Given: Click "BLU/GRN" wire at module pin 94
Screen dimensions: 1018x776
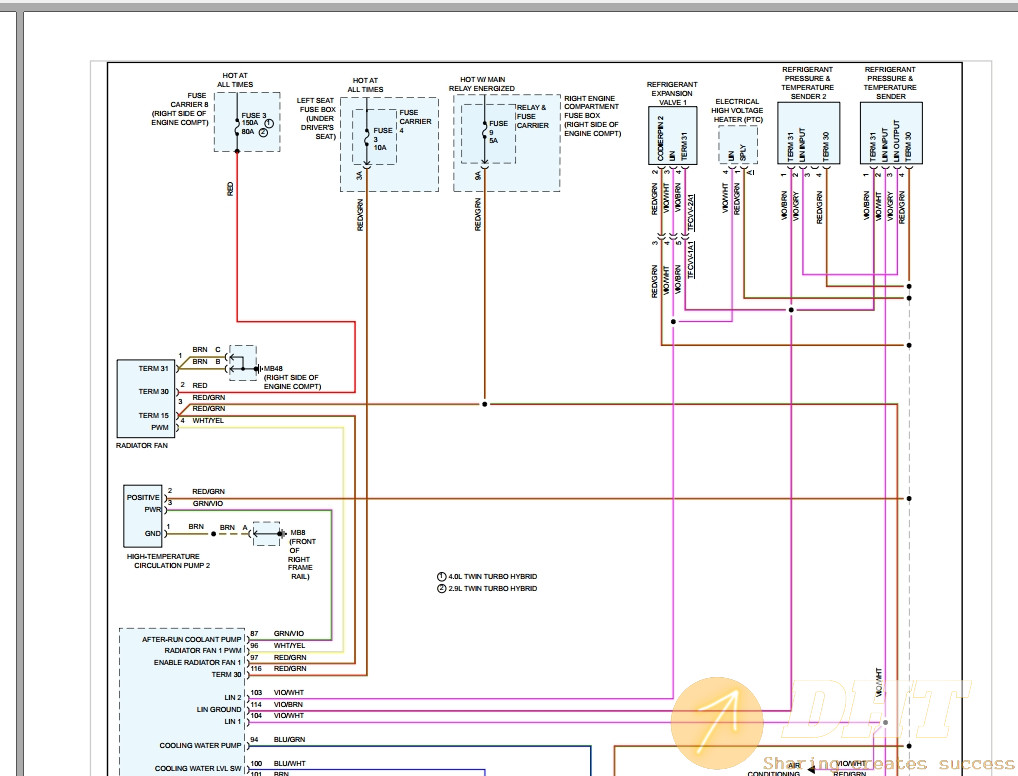Looking at the screenshot, I should click(289, 740).
